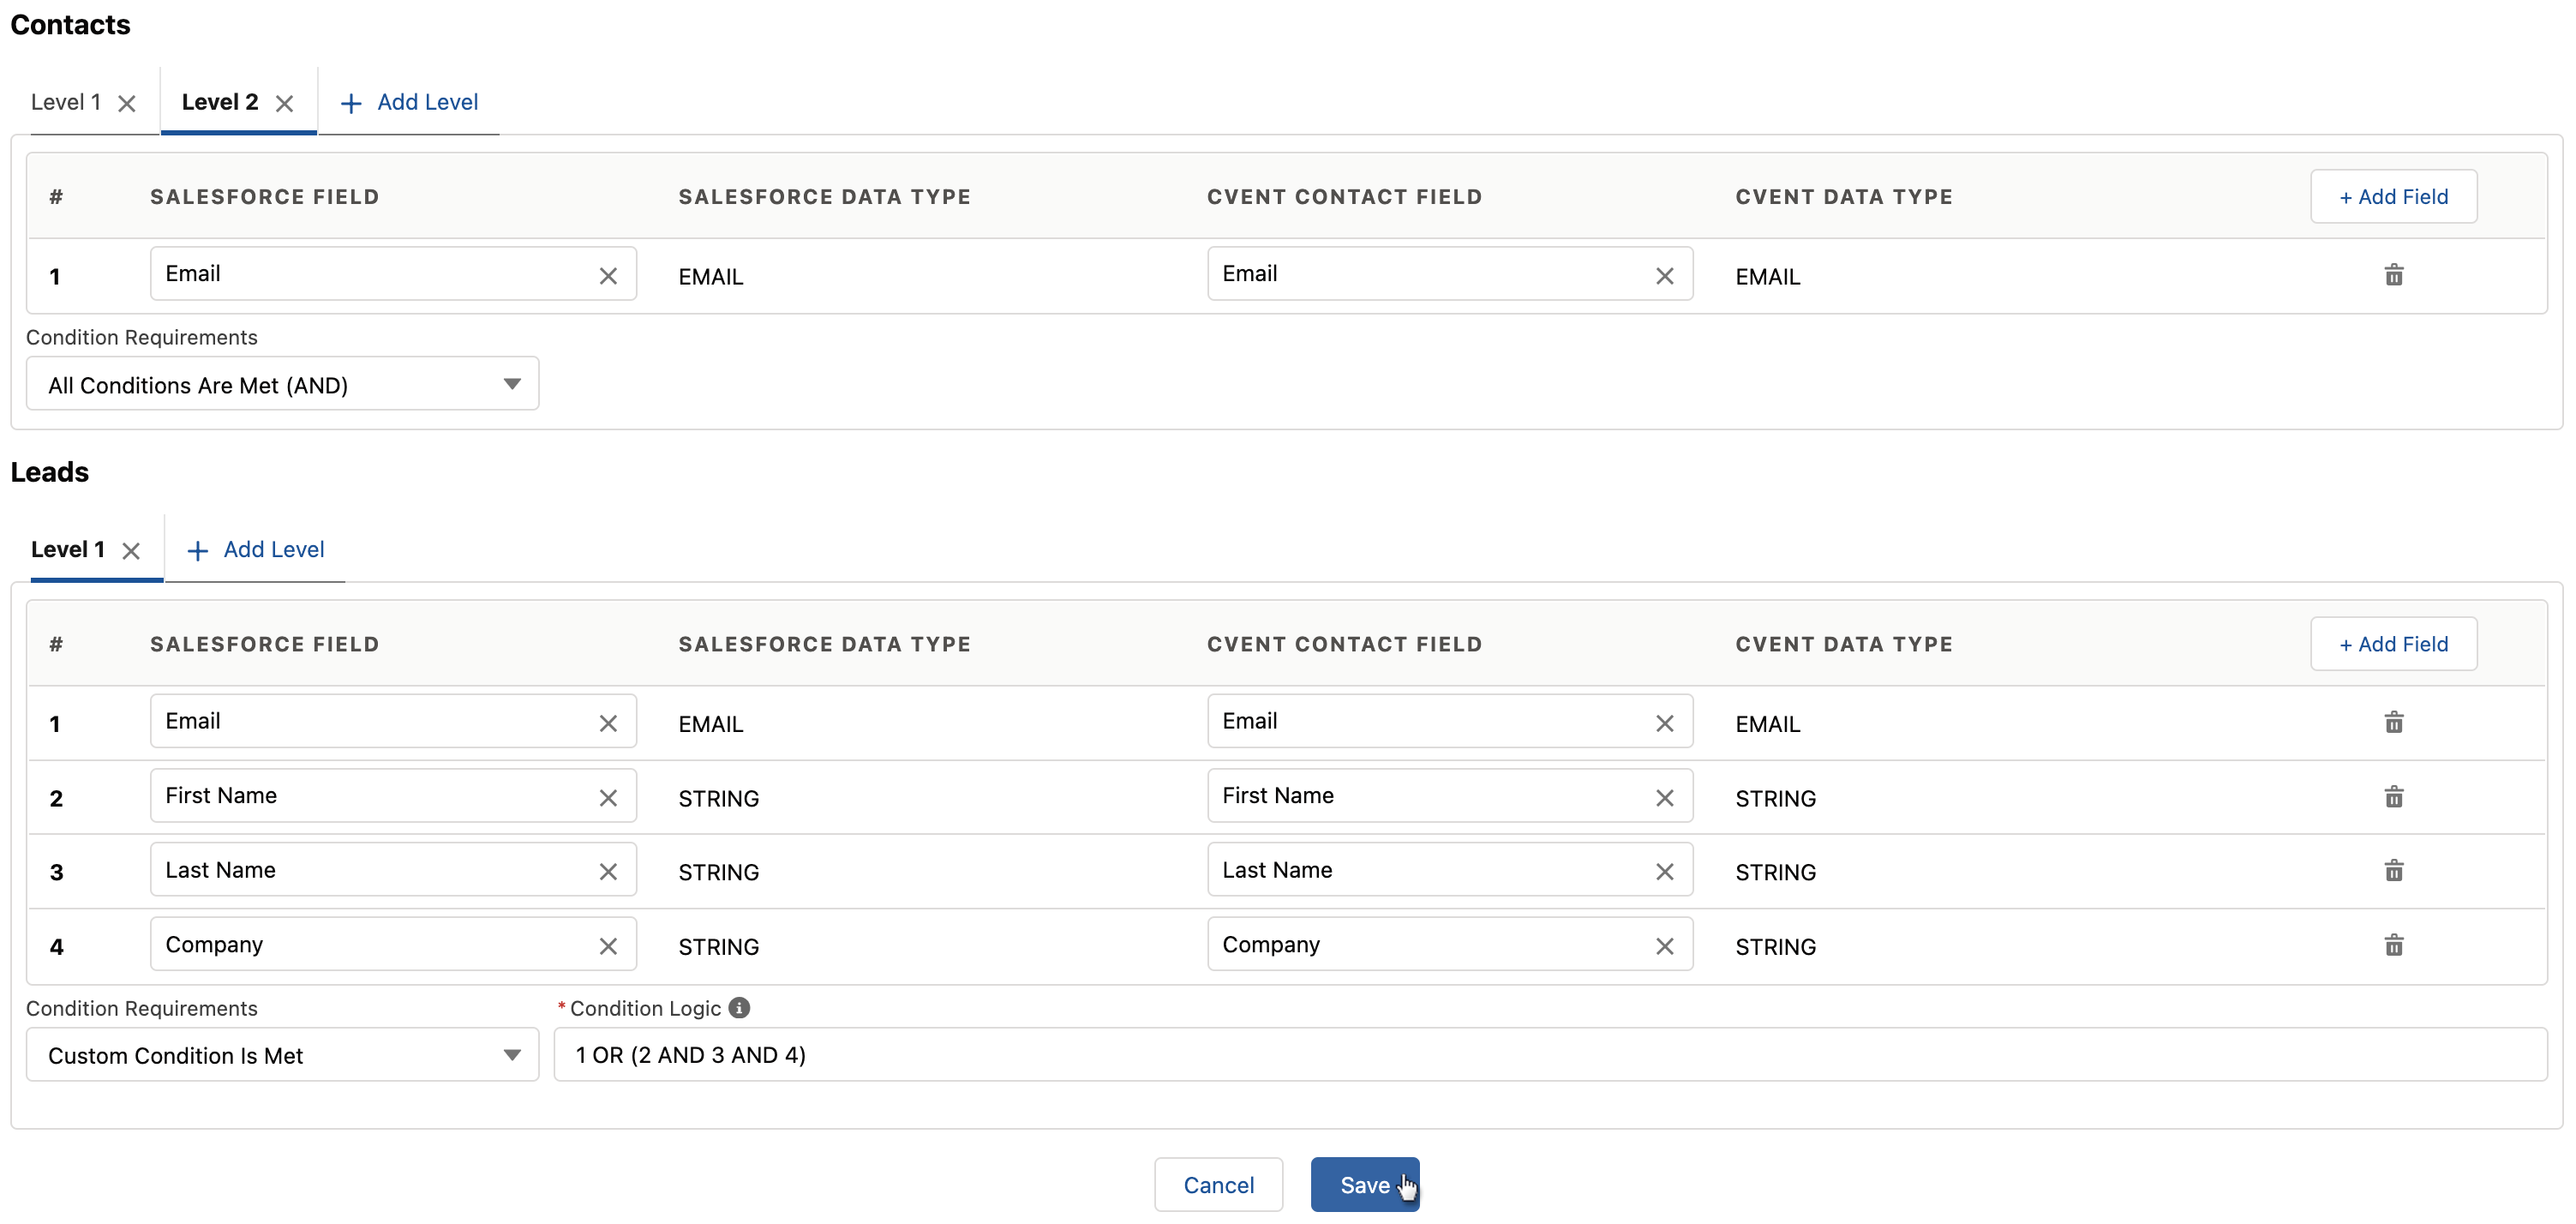Click Add Level in the Contacts section

(427, 101)
